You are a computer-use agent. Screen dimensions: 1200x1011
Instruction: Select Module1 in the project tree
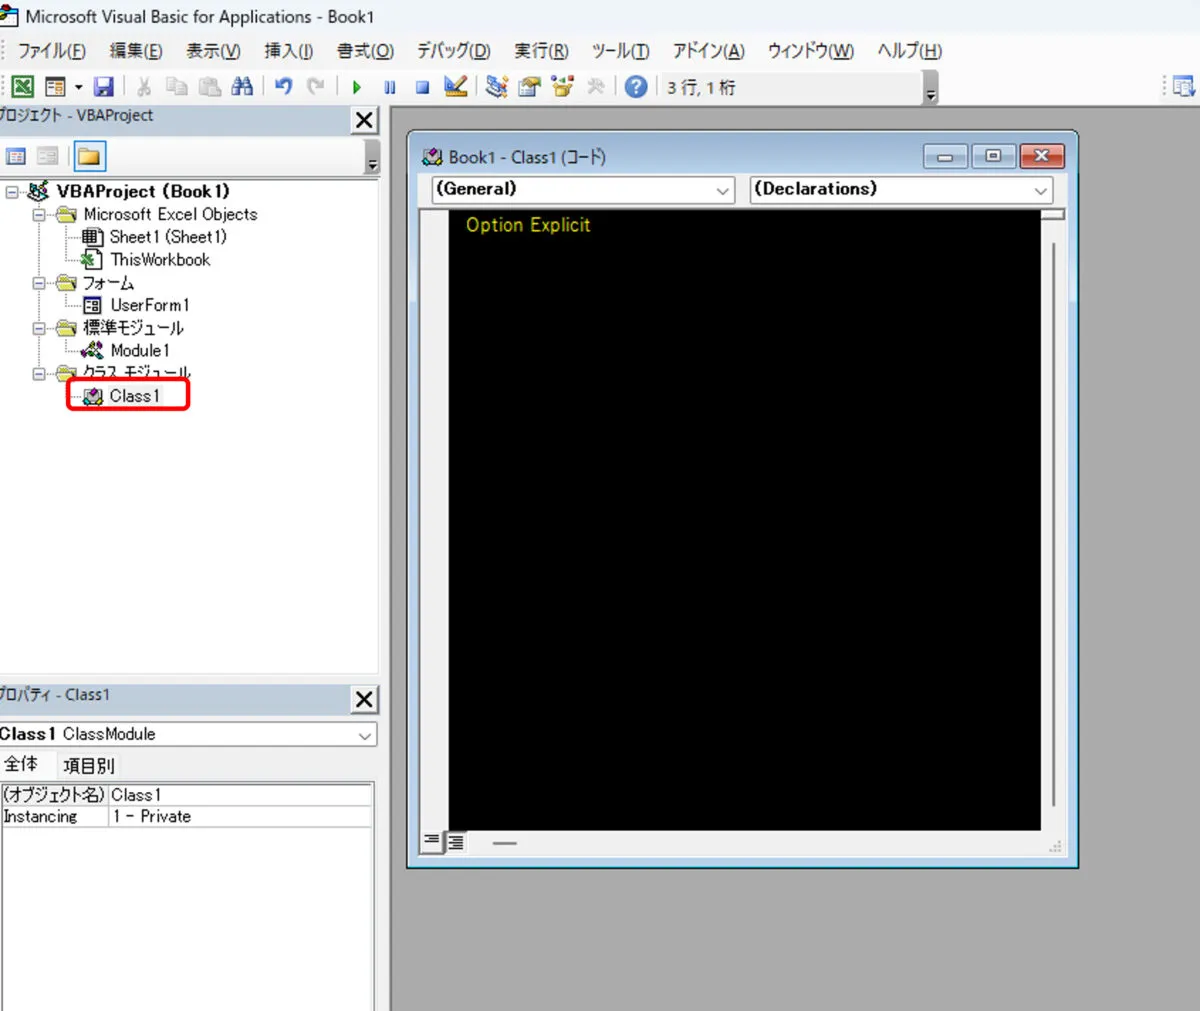point(139,350)
